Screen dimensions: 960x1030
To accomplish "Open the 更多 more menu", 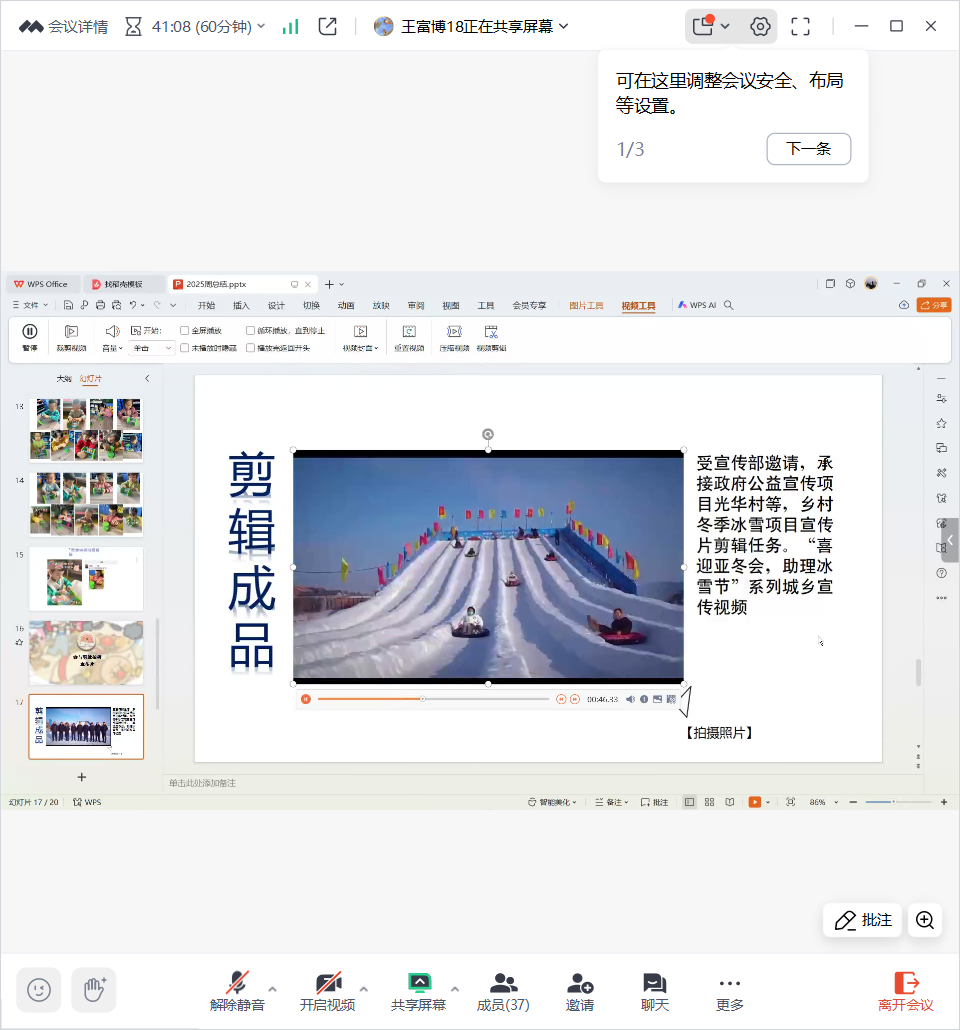I will [730, 991].
